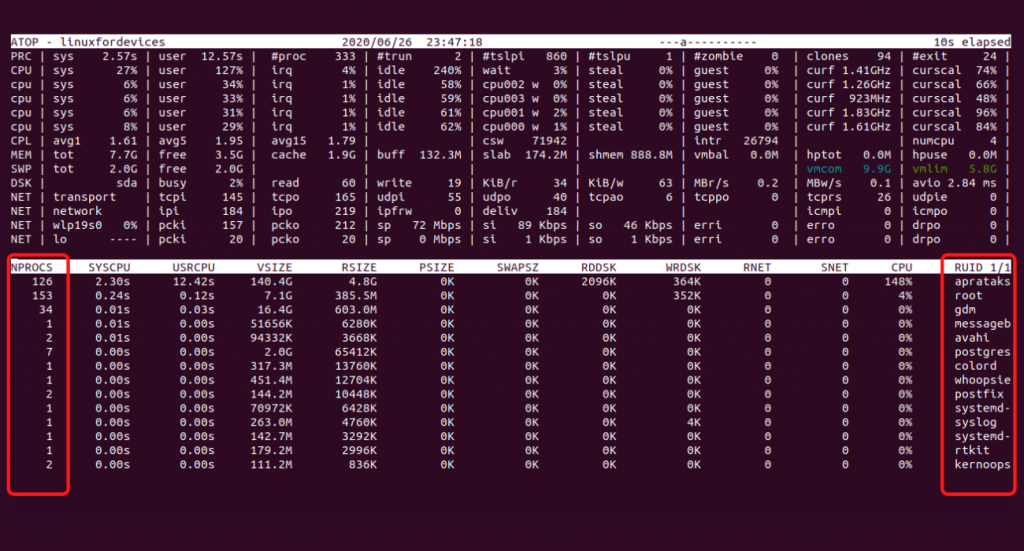Select the avio 2.84 ms value
This screenshot has height=551, width=1024.
click(x=972, y=183)
